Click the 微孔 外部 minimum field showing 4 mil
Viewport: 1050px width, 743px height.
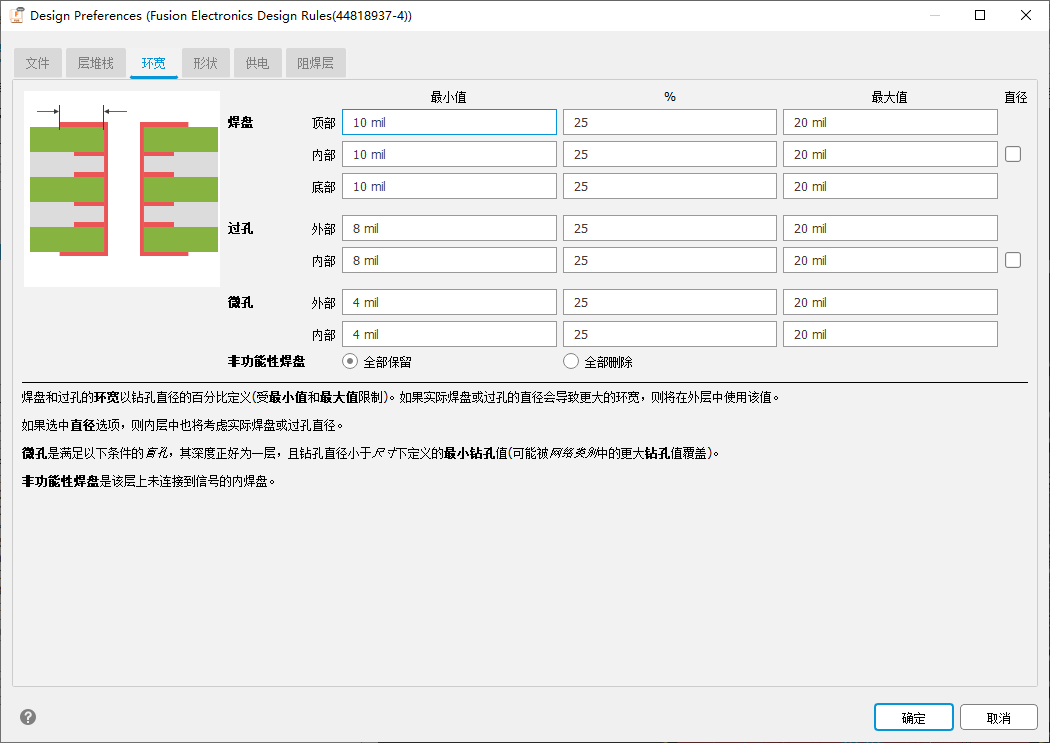pyautogui.click(x=448, y=301)
